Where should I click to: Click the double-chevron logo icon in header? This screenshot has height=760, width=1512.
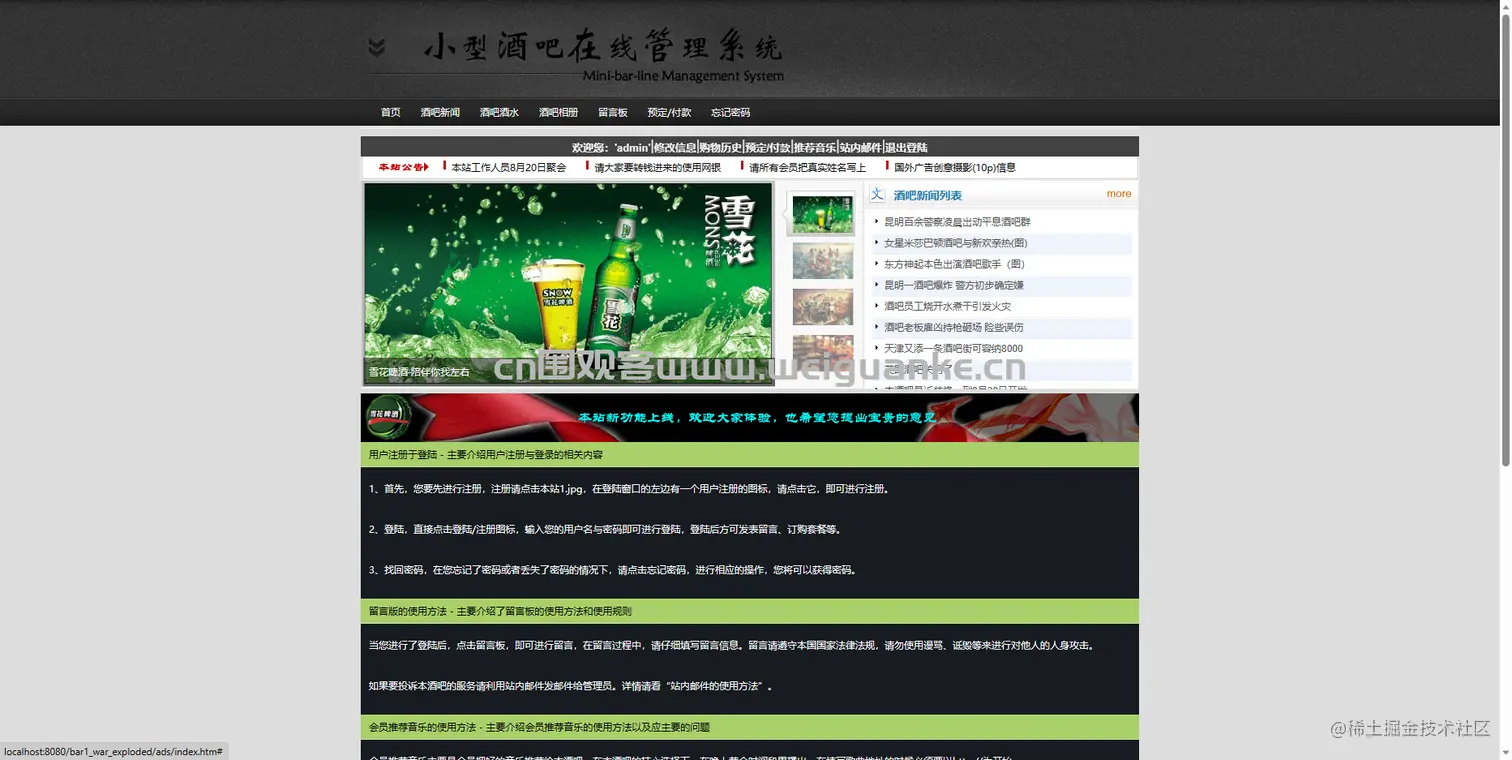[376, 47]
